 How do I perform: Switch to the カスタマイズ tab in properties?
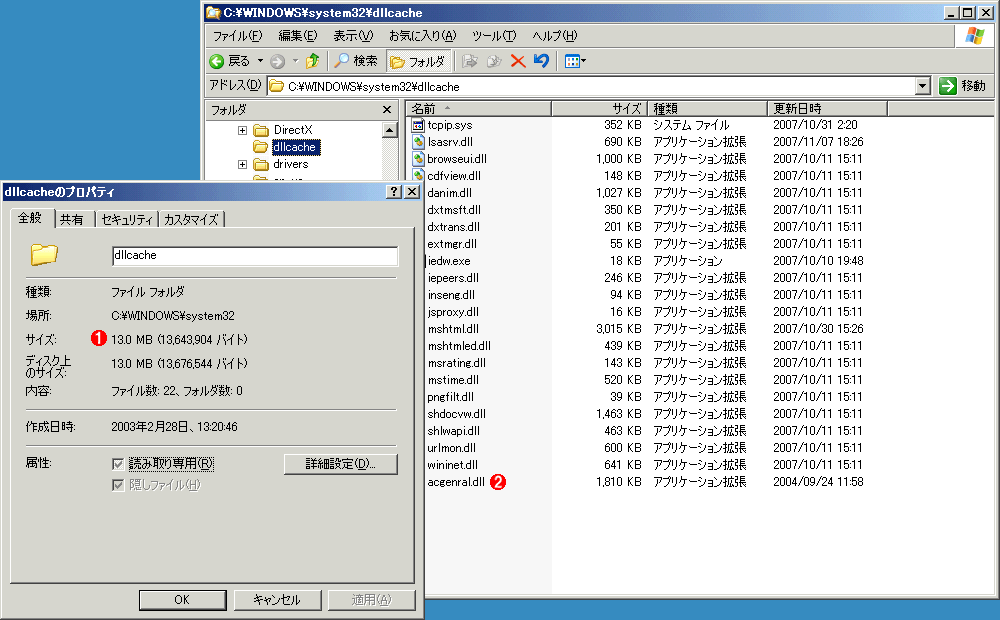191,219
